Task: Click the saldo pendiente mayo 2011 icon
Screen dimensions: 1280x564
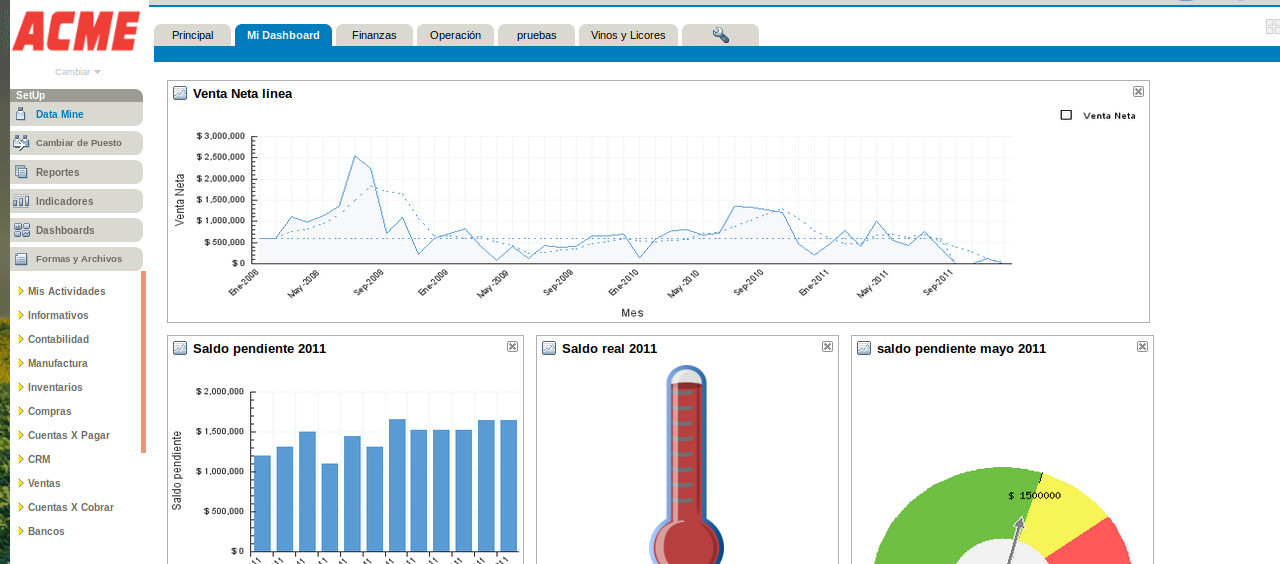Action: pos(864,348)
